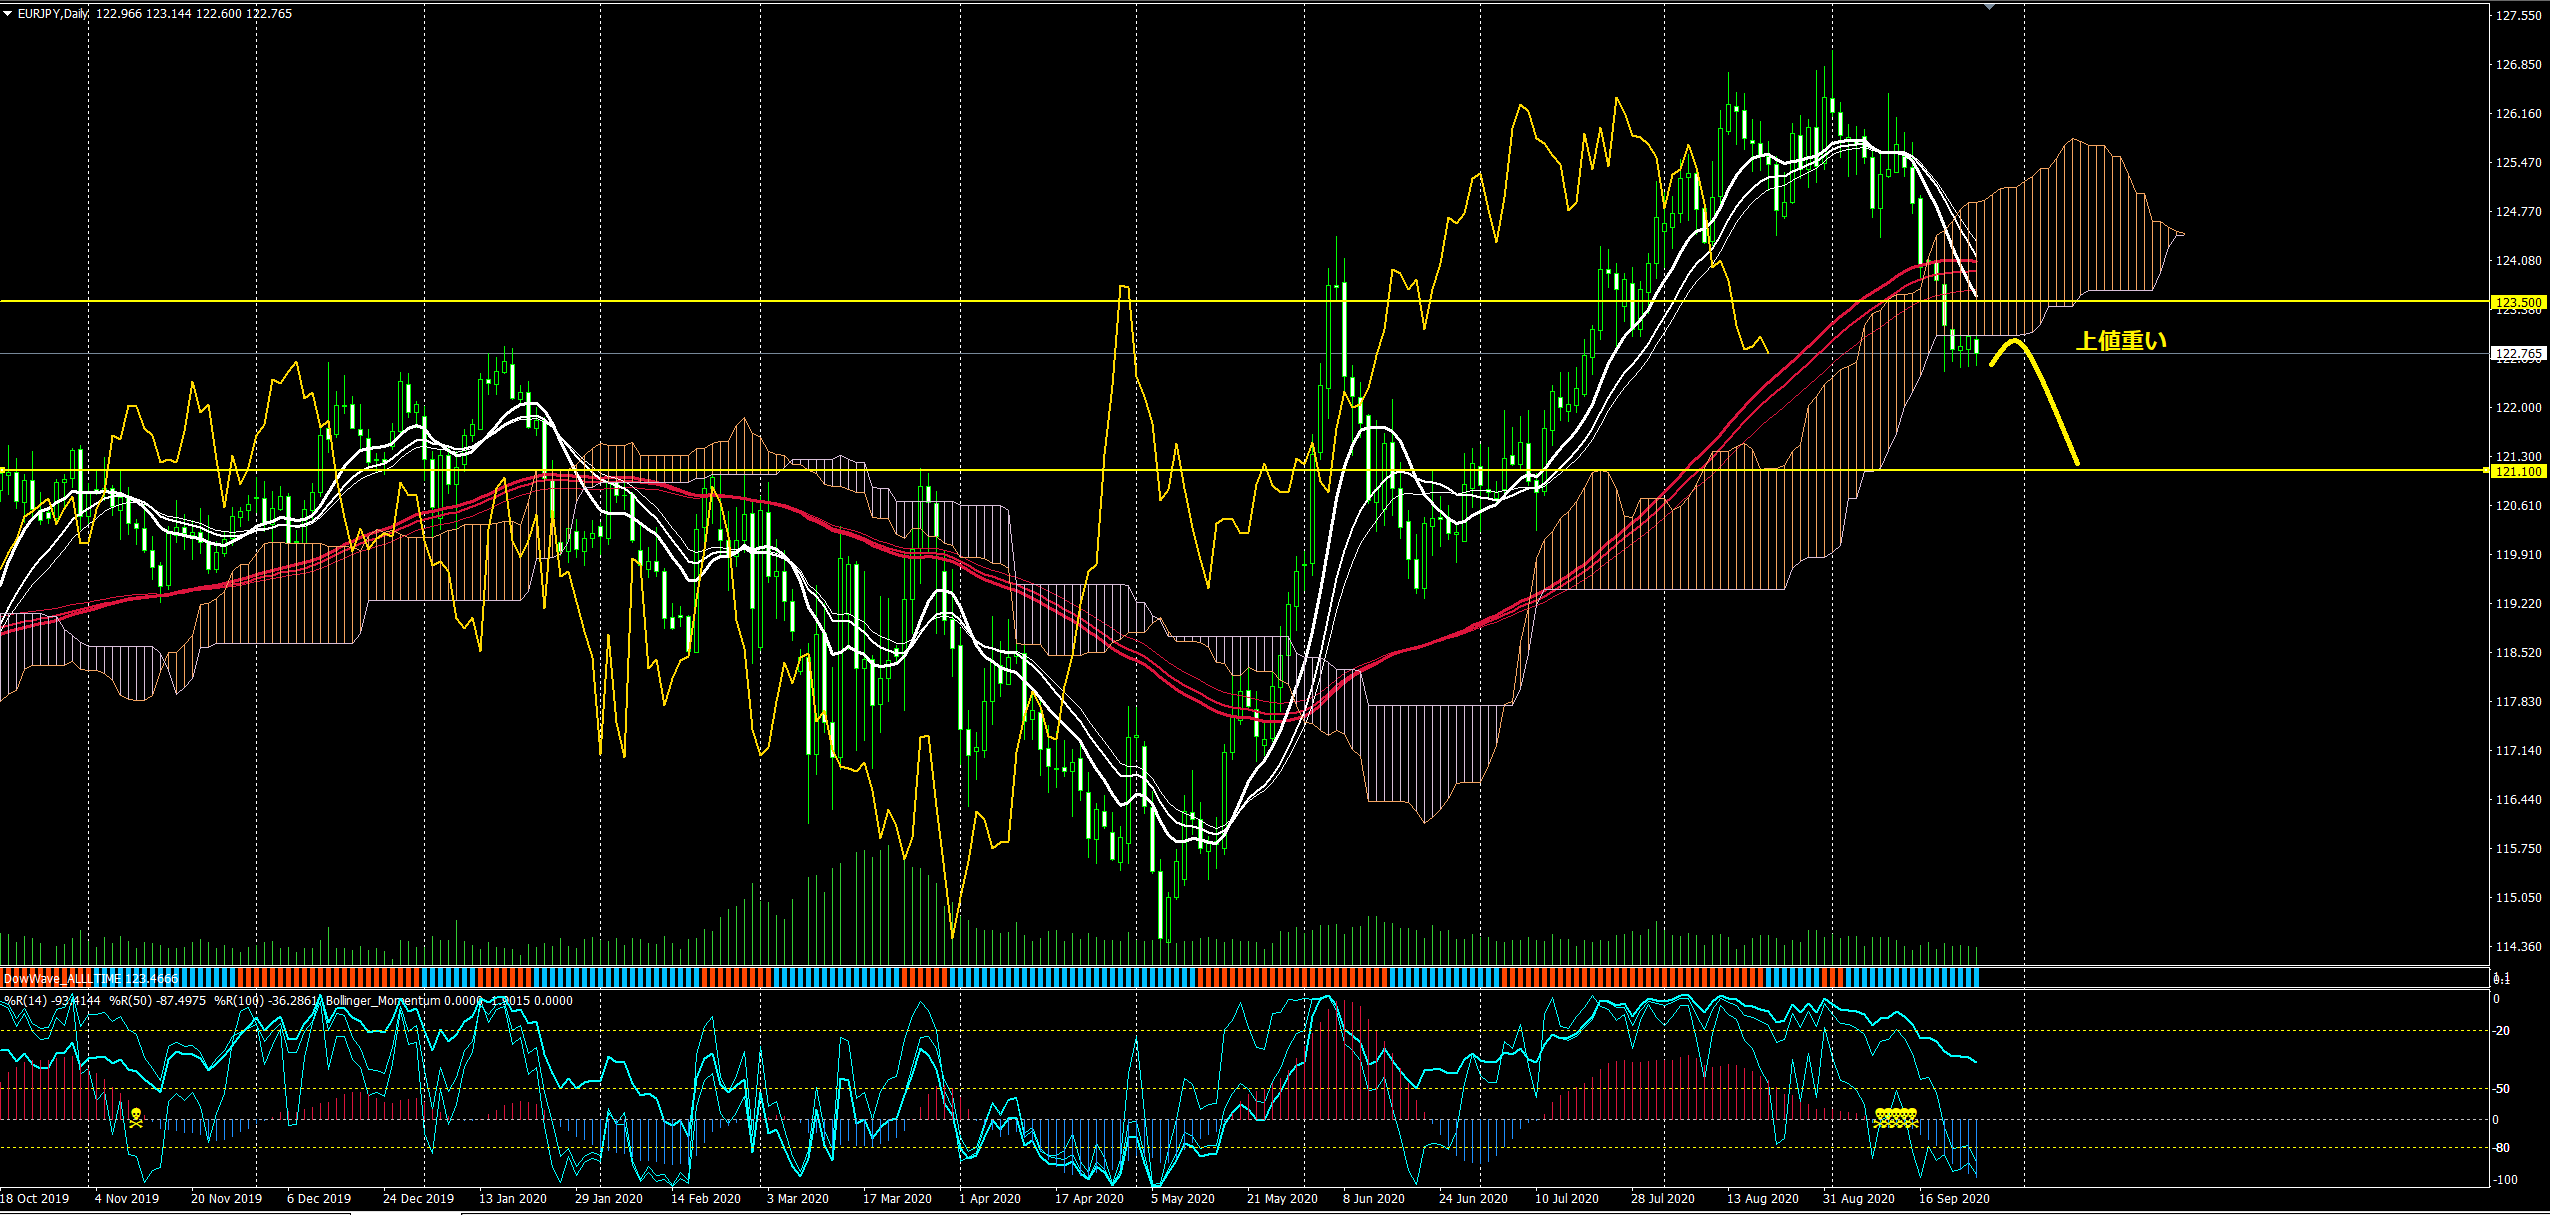This screenshot has width=2550, height=1215.
Task: Select the yellow curved forecast arrow
Action: pos(2050,400)
